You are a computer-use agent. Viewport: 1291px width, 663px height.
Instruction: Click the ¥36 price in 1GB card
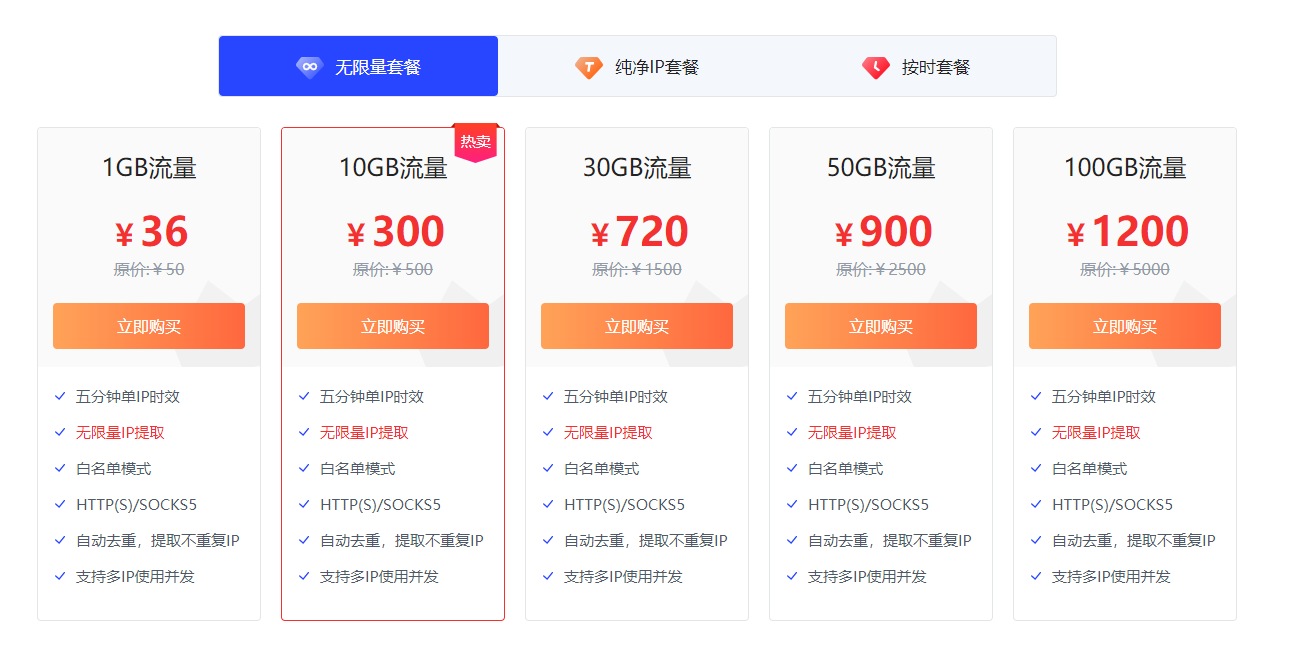[152, 232]
